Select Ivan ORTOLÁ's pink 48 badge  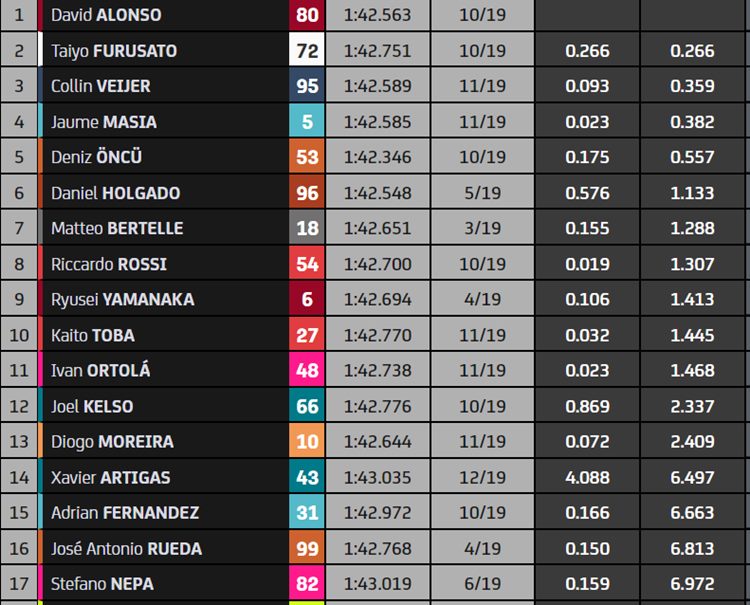point(307,370)
